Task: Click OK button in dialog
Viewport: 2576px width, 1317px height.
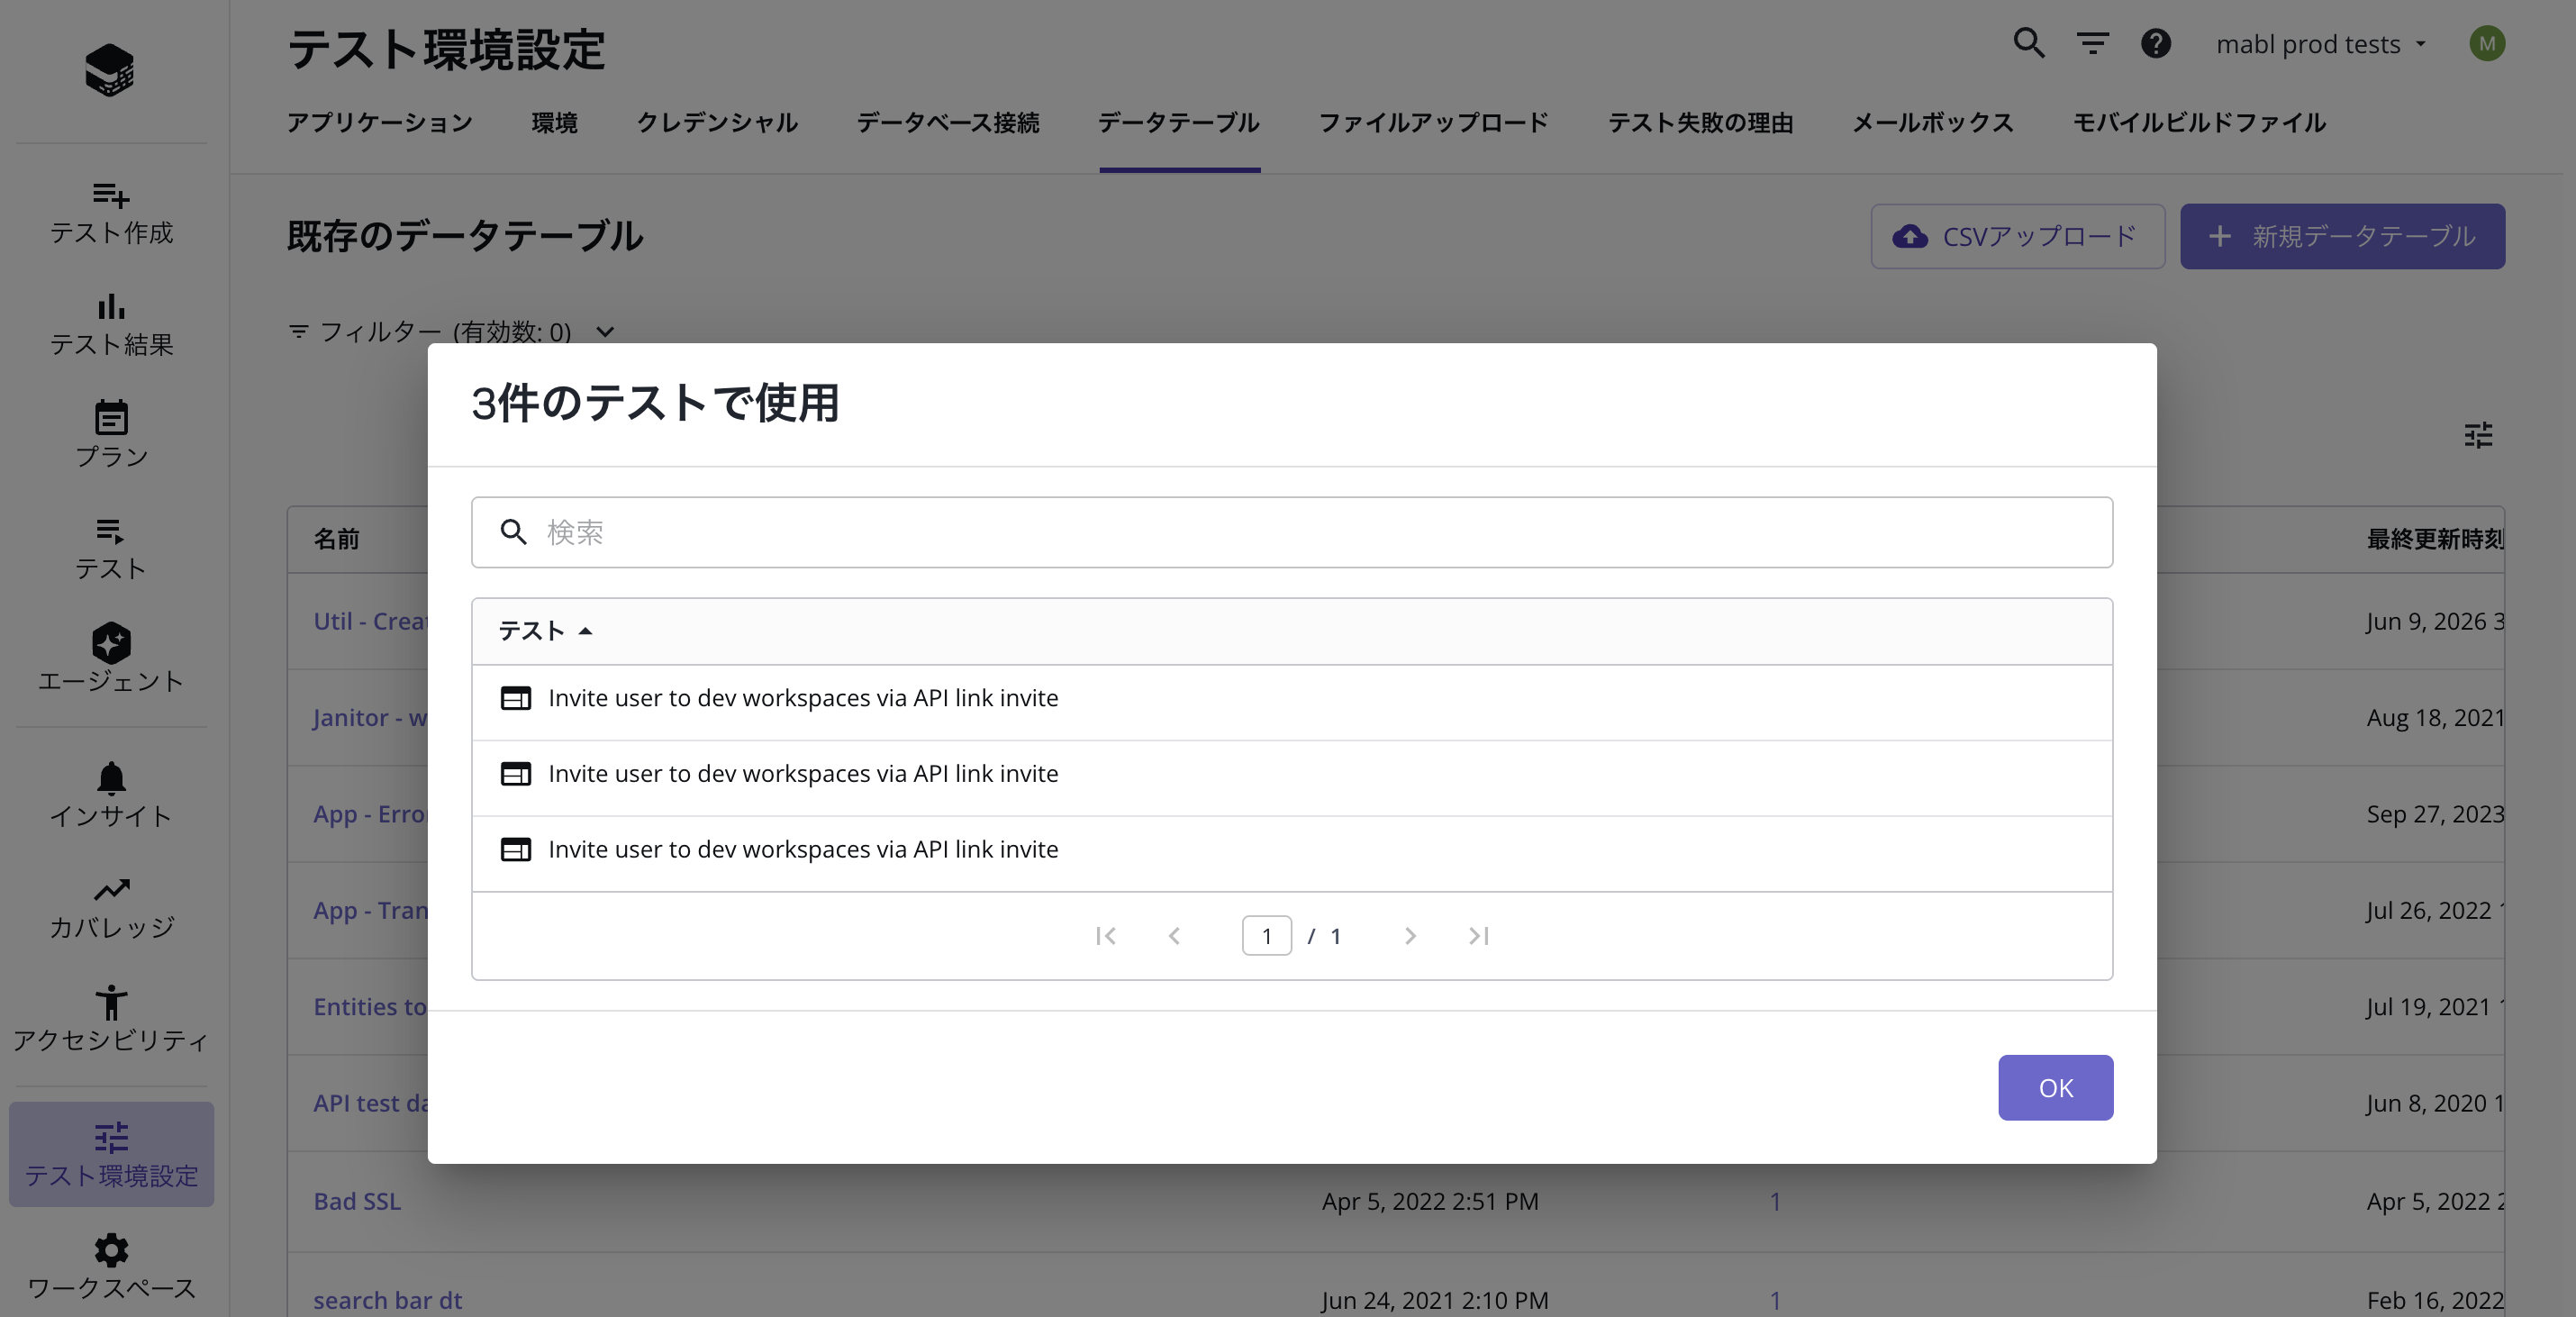Action: tap(2056, 1088)
